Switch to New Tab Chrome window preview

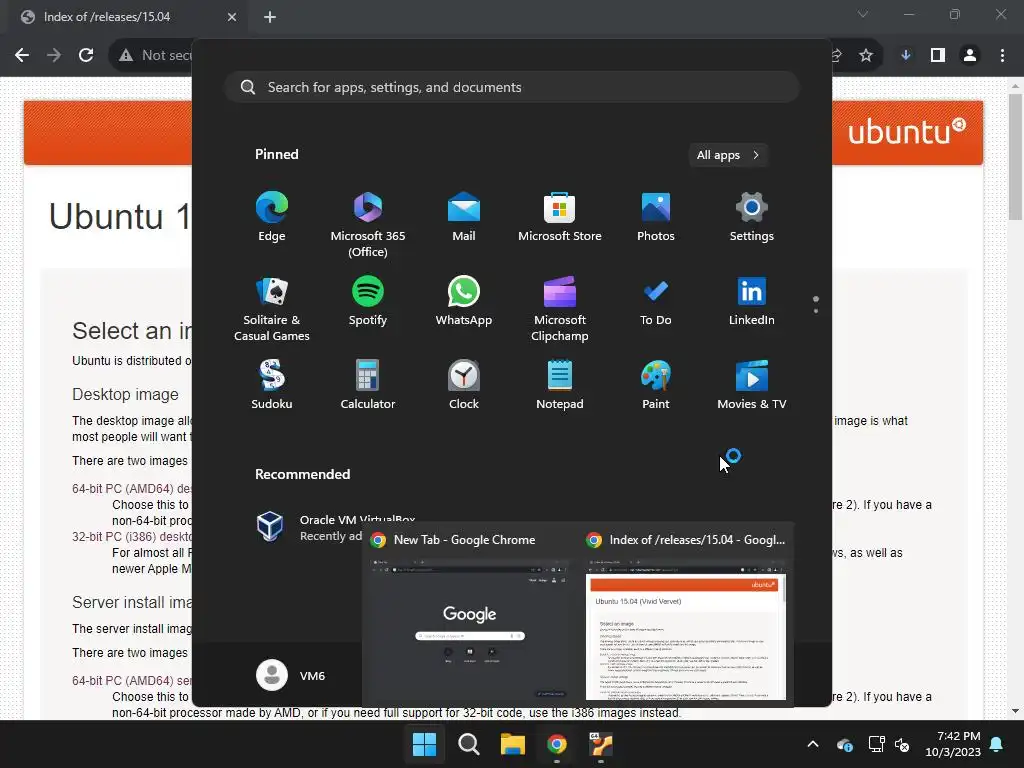coord(470,614)
